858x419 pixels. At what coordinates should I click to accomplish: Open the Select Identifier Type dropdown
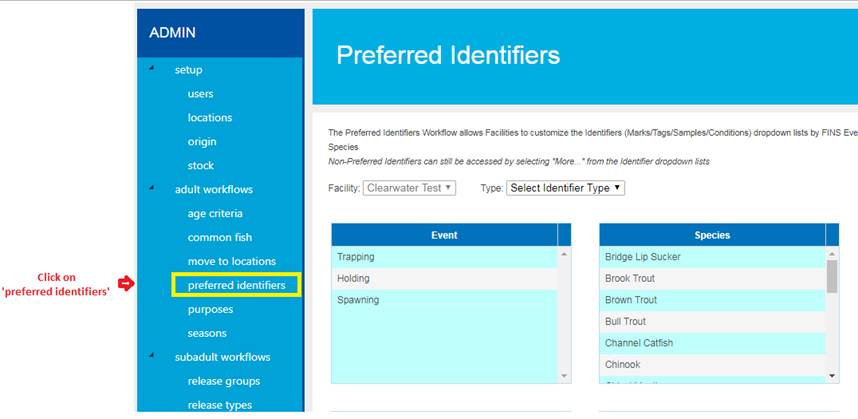[565, 188]
